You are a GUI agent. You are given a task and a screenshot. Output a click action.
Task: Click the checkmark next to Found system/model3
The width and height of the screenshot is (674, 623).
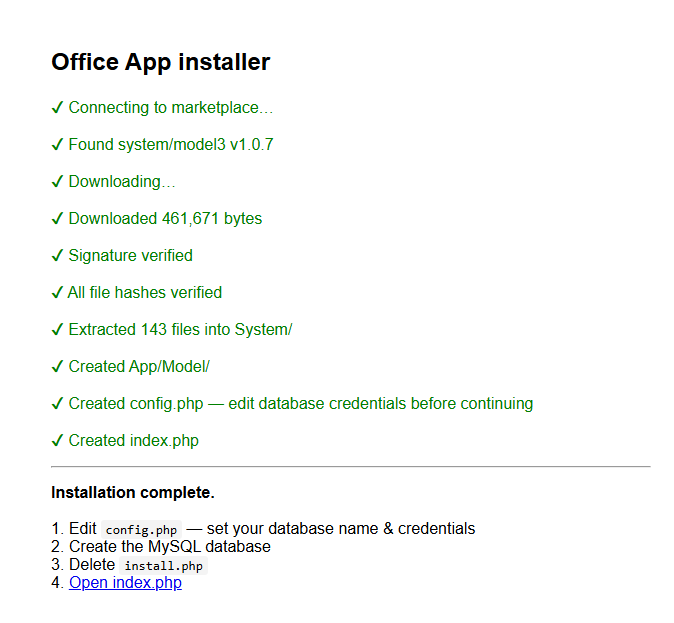pyautogui.click(x=58, y=145)
